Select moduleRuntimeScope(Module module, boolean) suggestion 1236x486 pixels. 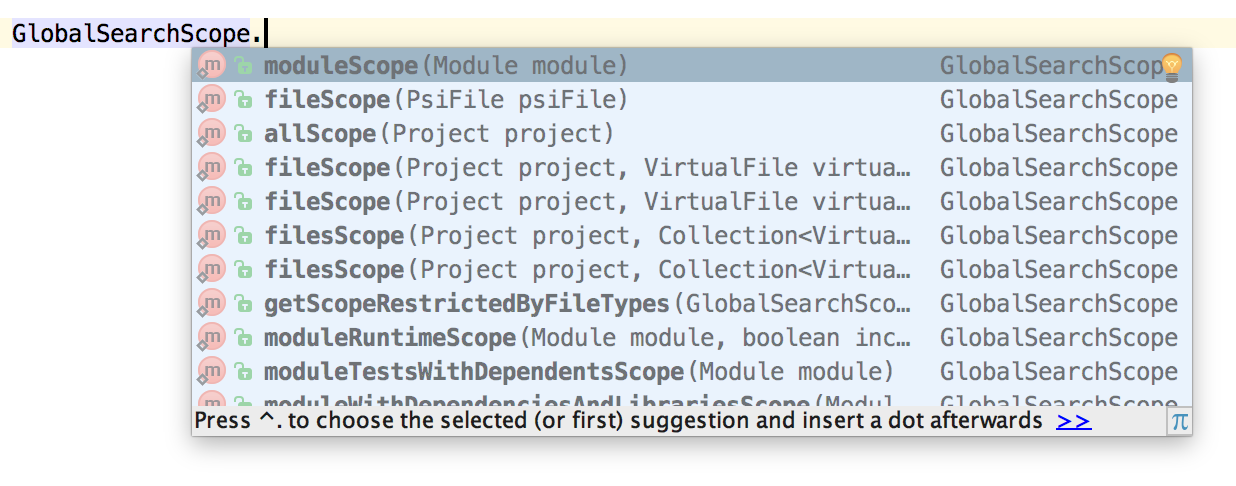(691, 338)
